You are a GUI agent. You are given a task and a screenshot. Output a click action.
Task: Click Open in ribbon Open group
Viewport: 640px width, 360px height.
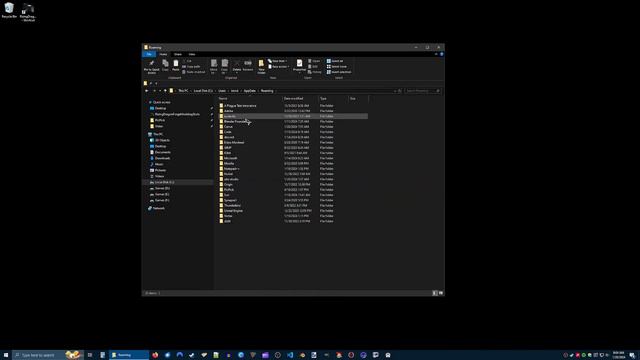(314, 61)
